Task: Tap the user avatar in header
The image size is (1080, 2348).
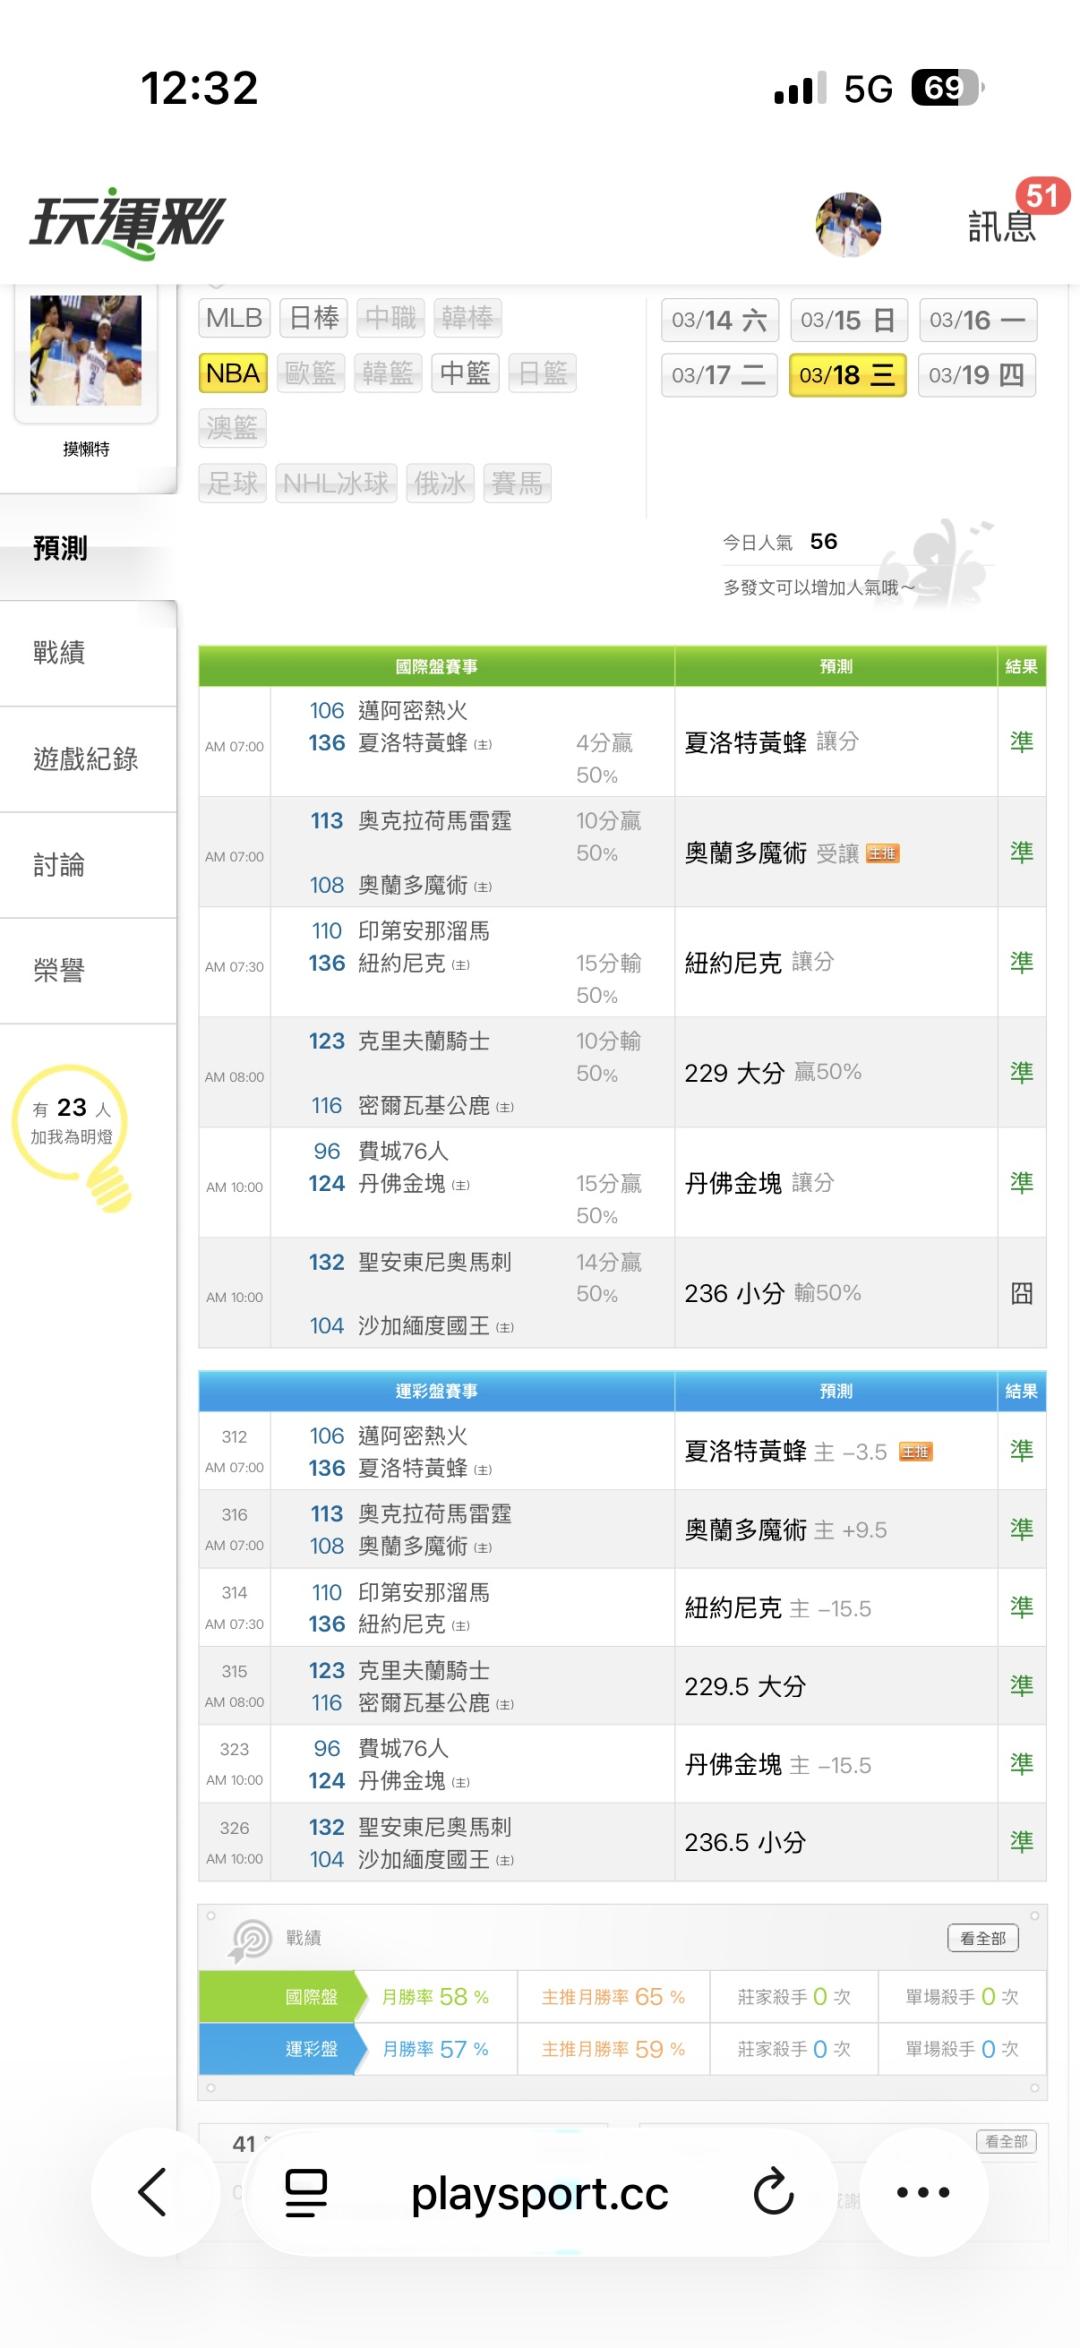Action: (848, 225)
